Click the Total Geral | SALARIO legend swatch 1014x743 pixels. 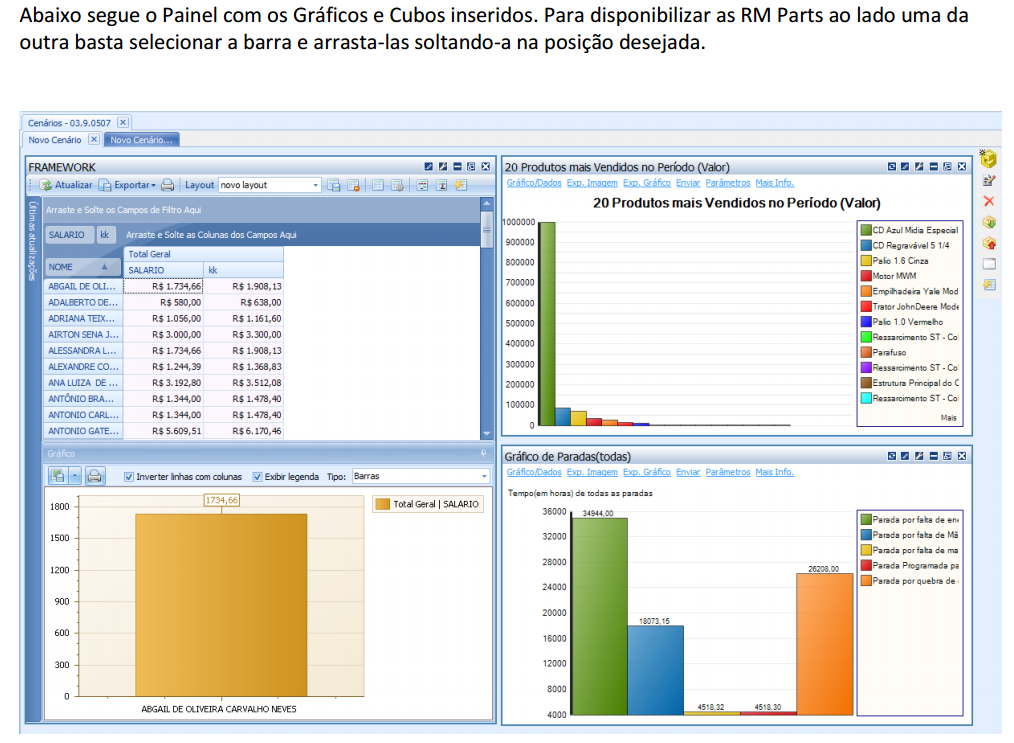[383, 504]
